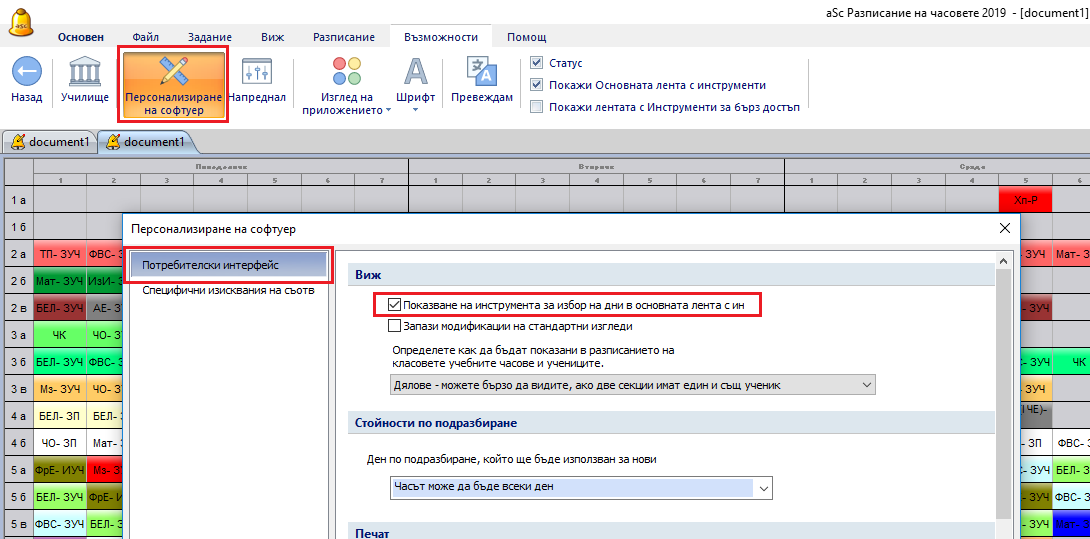This screenshot has width=1090, height=539.
Task: Click the red Хп-Р lesson cell
Action: (x=1025, y=200)
